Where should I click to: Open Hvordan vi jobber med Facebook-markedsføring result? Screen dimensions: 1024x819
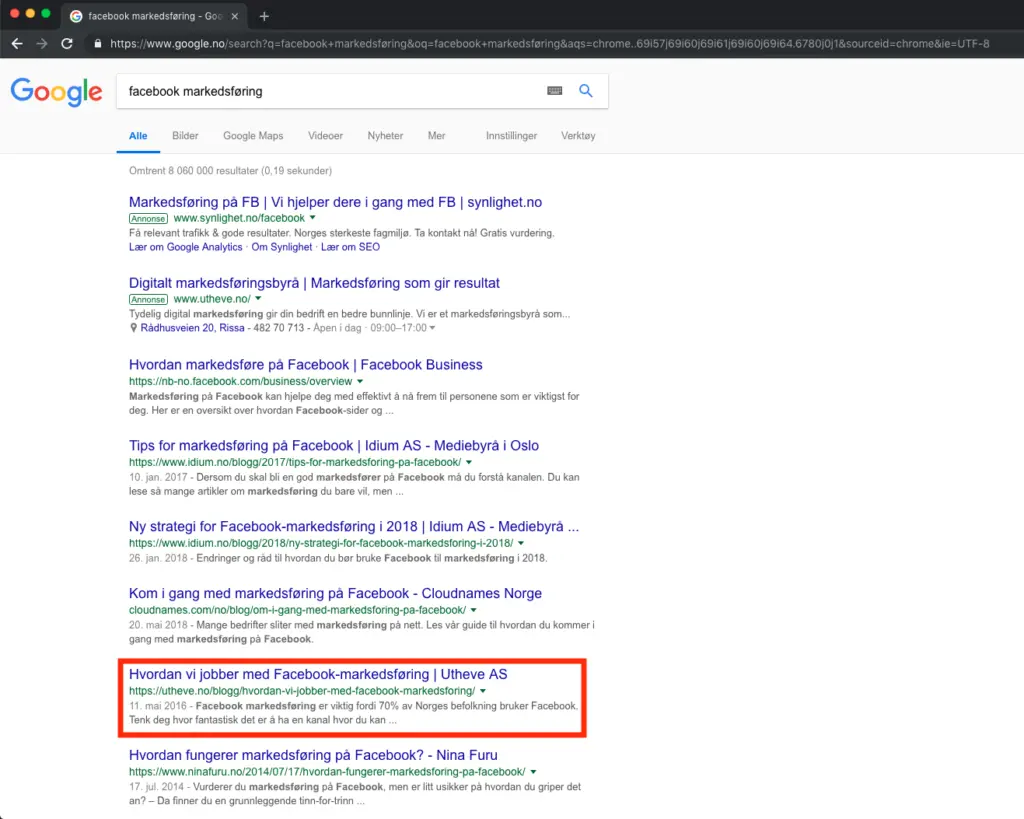click(x=318, y=675)
